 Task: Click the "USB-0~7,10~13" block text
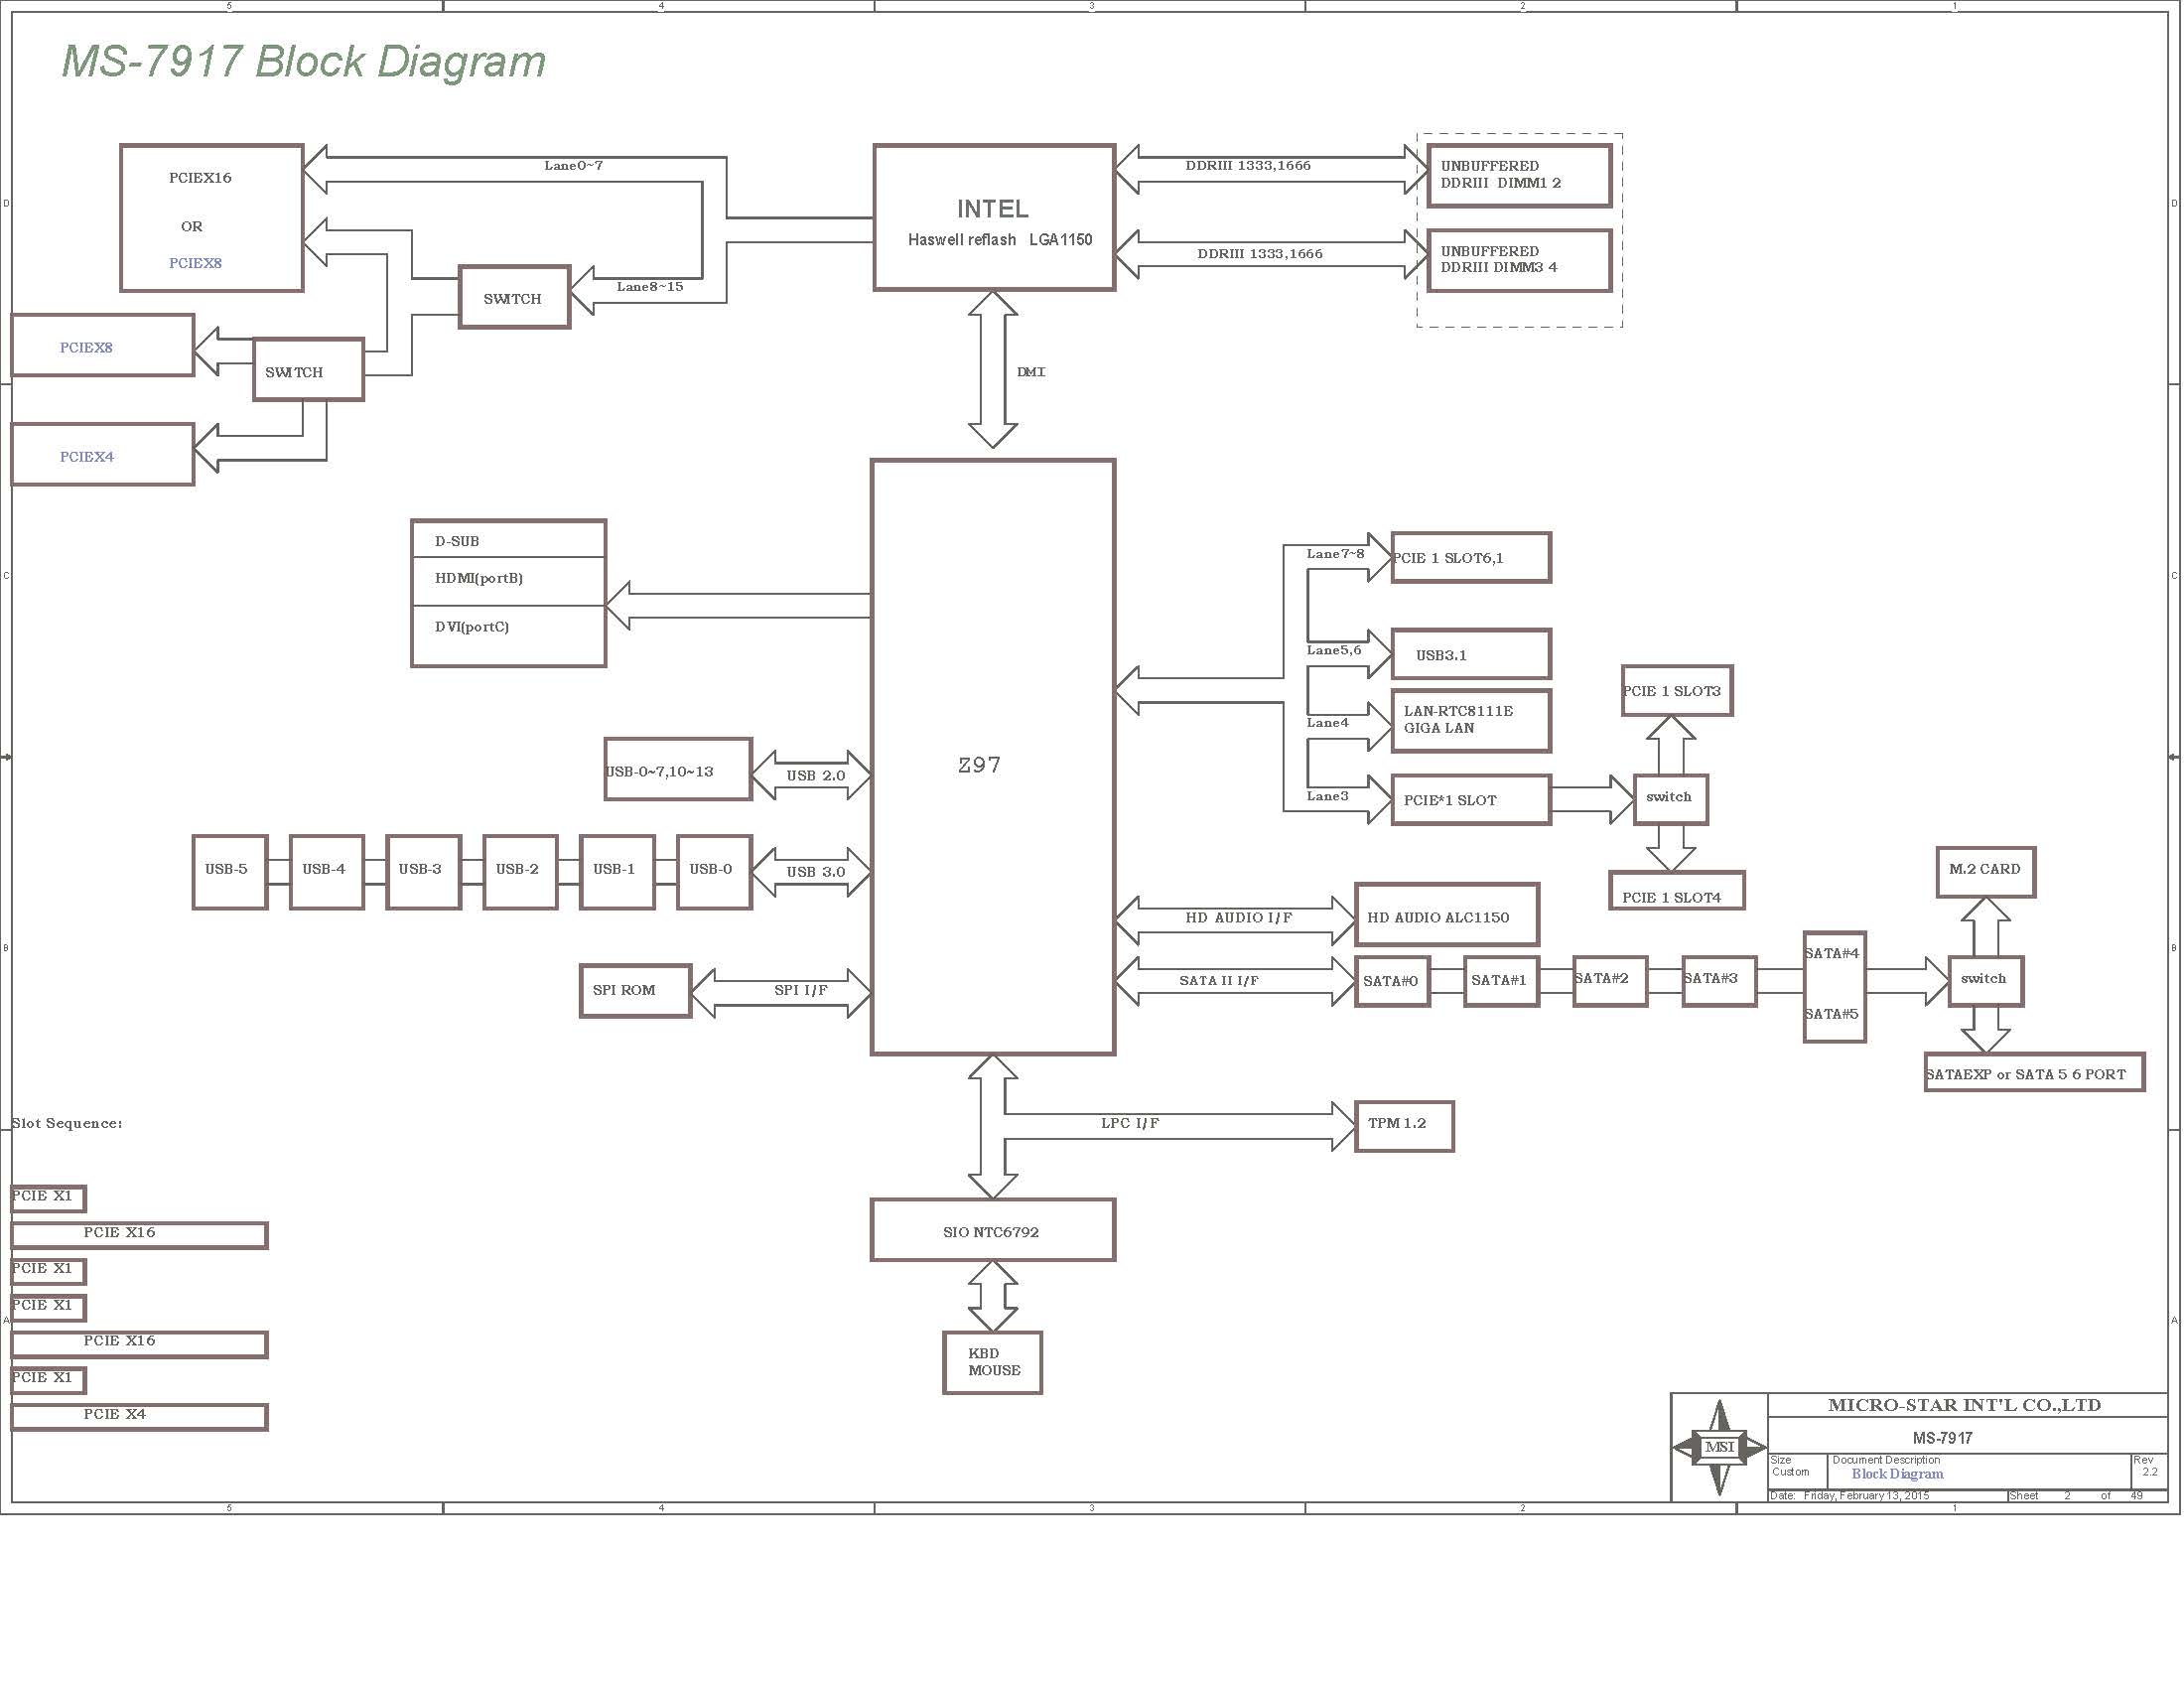[x=660, y=772]
